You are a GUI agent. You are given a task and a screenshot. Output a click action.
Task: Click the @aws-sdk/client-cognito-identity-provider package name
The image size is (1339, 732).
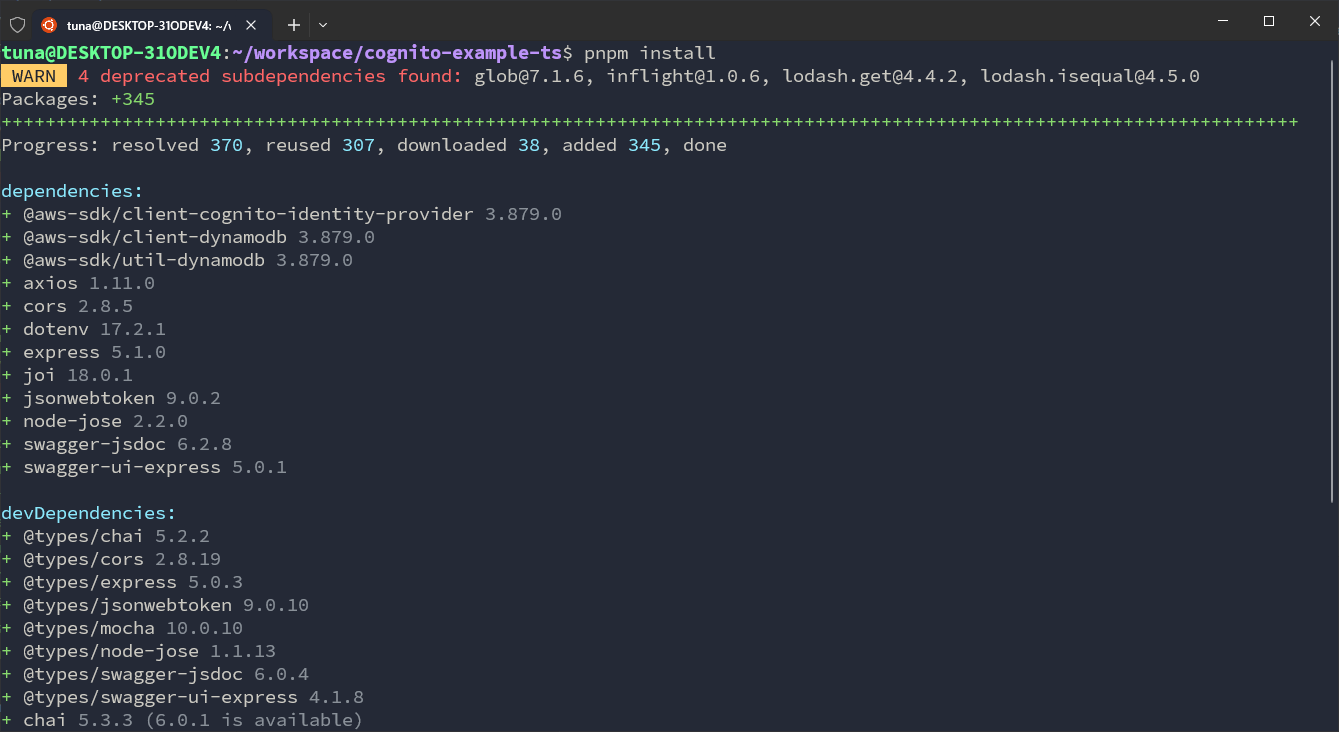[x=248, y=214]
